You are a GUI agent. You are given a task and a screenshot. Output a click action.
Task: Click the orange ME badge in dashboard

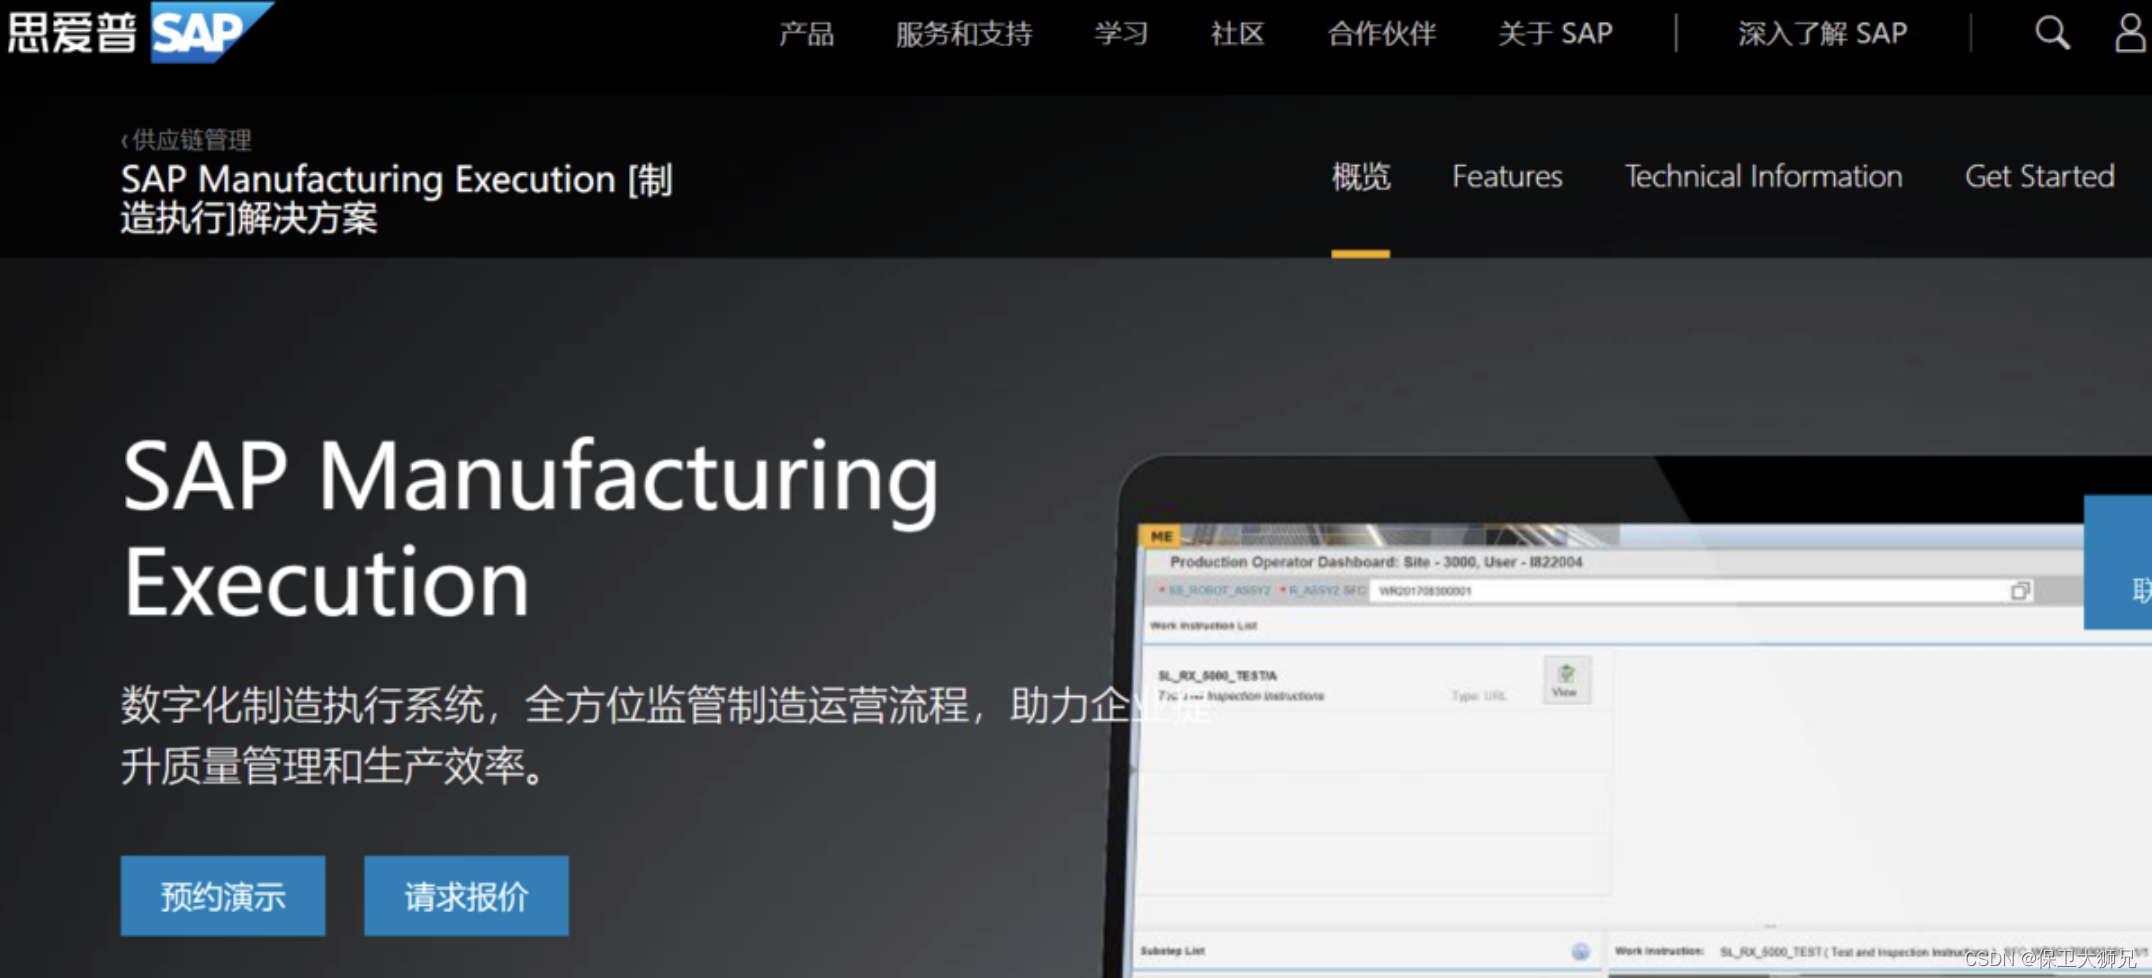(x=1161, y=537)
